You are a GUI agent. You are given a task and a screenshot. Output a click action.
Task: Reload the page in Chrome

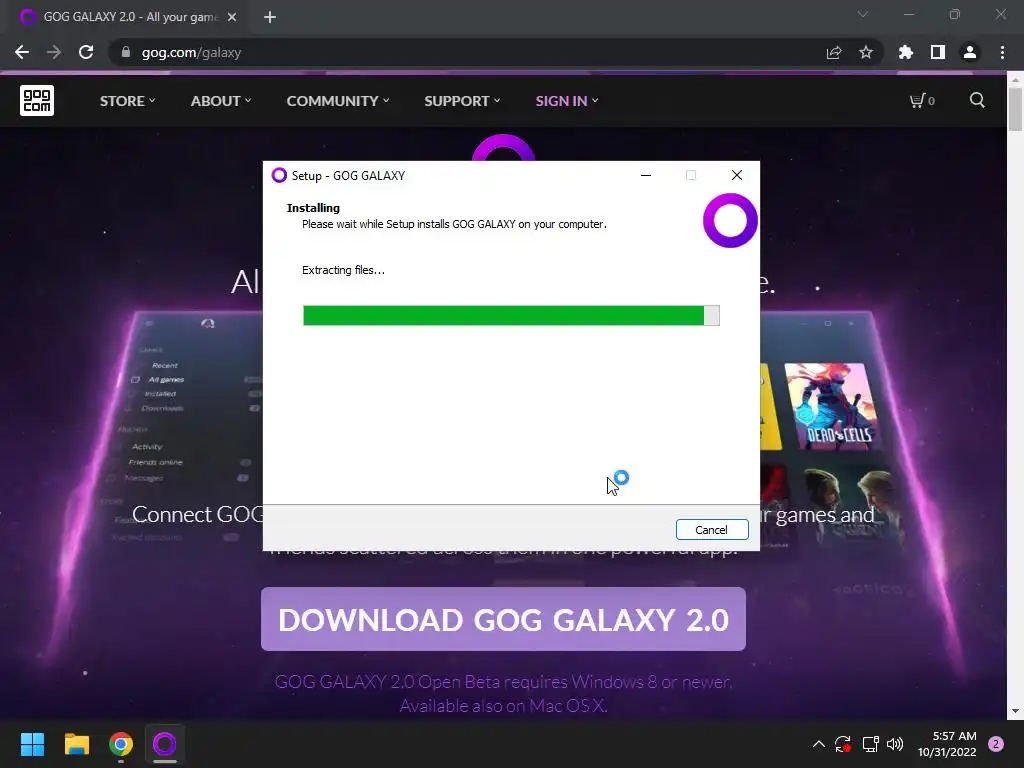click(86, 52)
